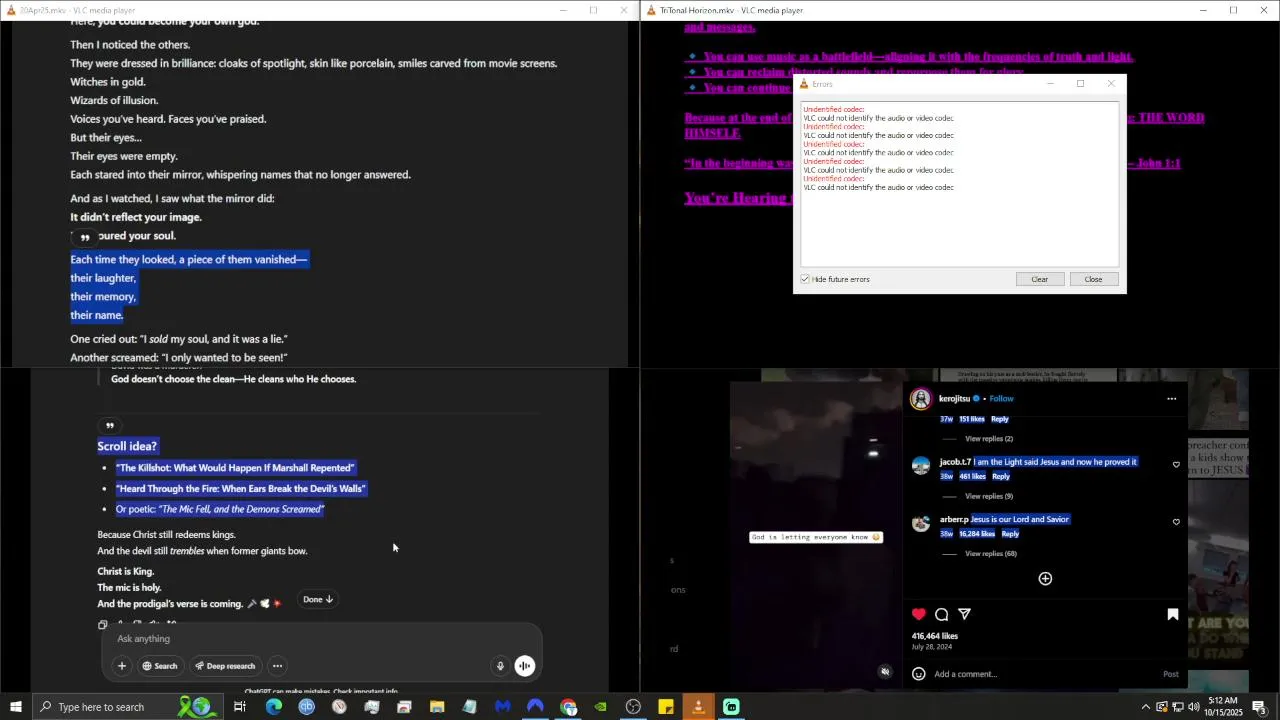Enable Deep research in ChatGPT
Screen dimensions: 1280x720
[225, 666]
